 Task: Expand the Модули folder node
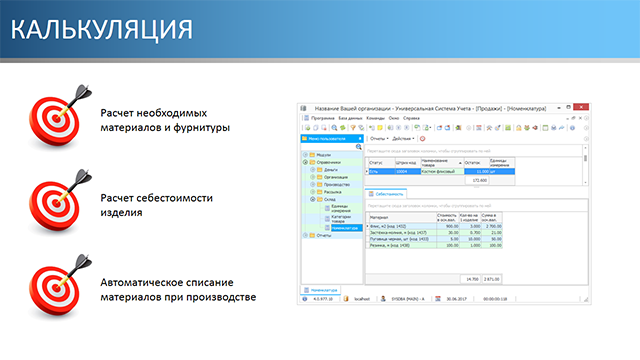click(x=305, y=155)
